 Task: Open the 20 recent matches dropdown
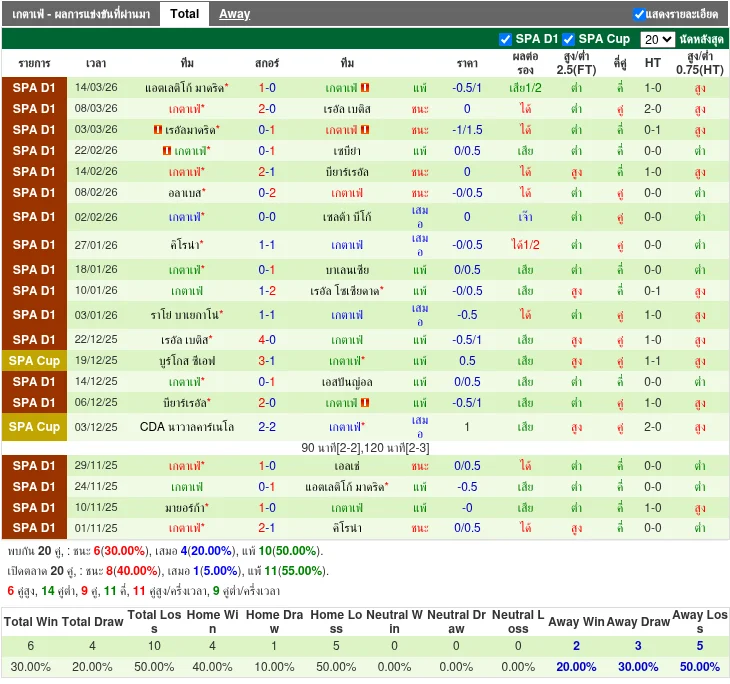point(657,39)
